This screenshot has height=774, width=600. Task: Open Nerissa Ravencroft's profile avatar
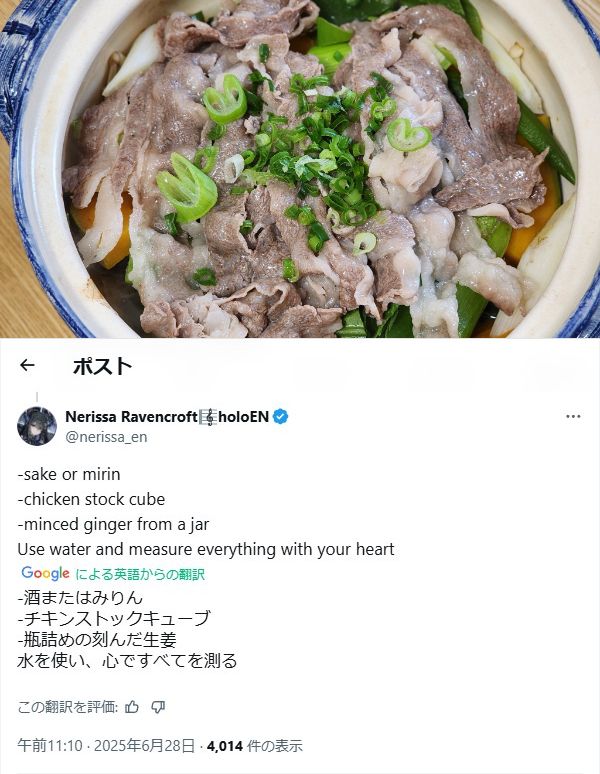click(37, 426)
